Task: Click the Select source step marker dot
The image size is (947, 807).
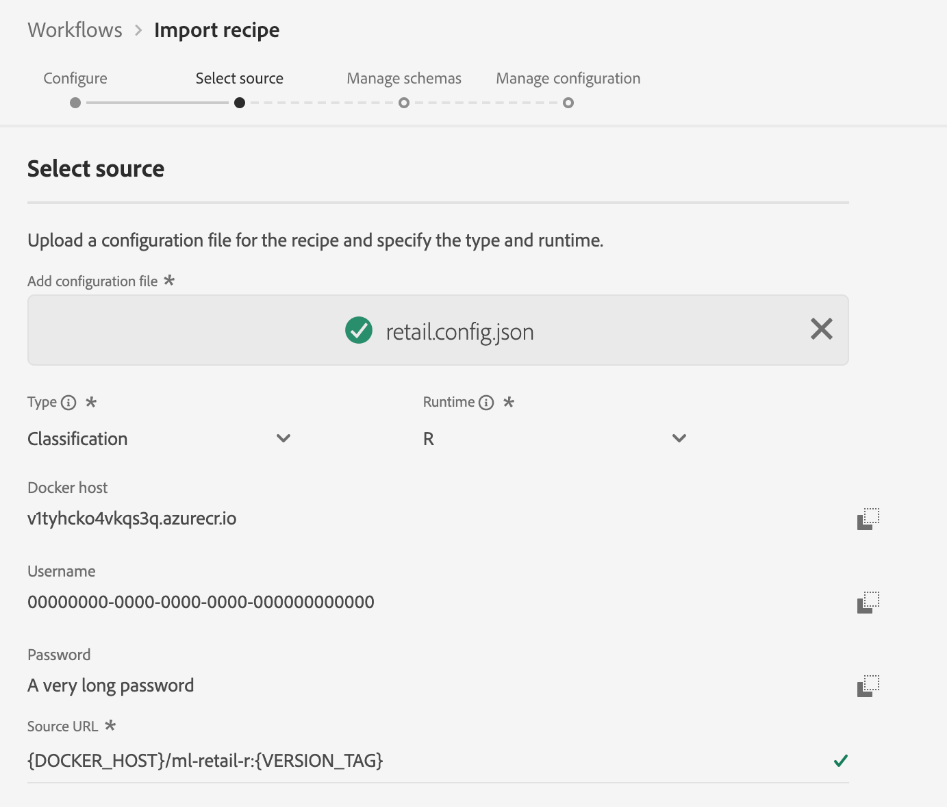Action: [239, 102]
